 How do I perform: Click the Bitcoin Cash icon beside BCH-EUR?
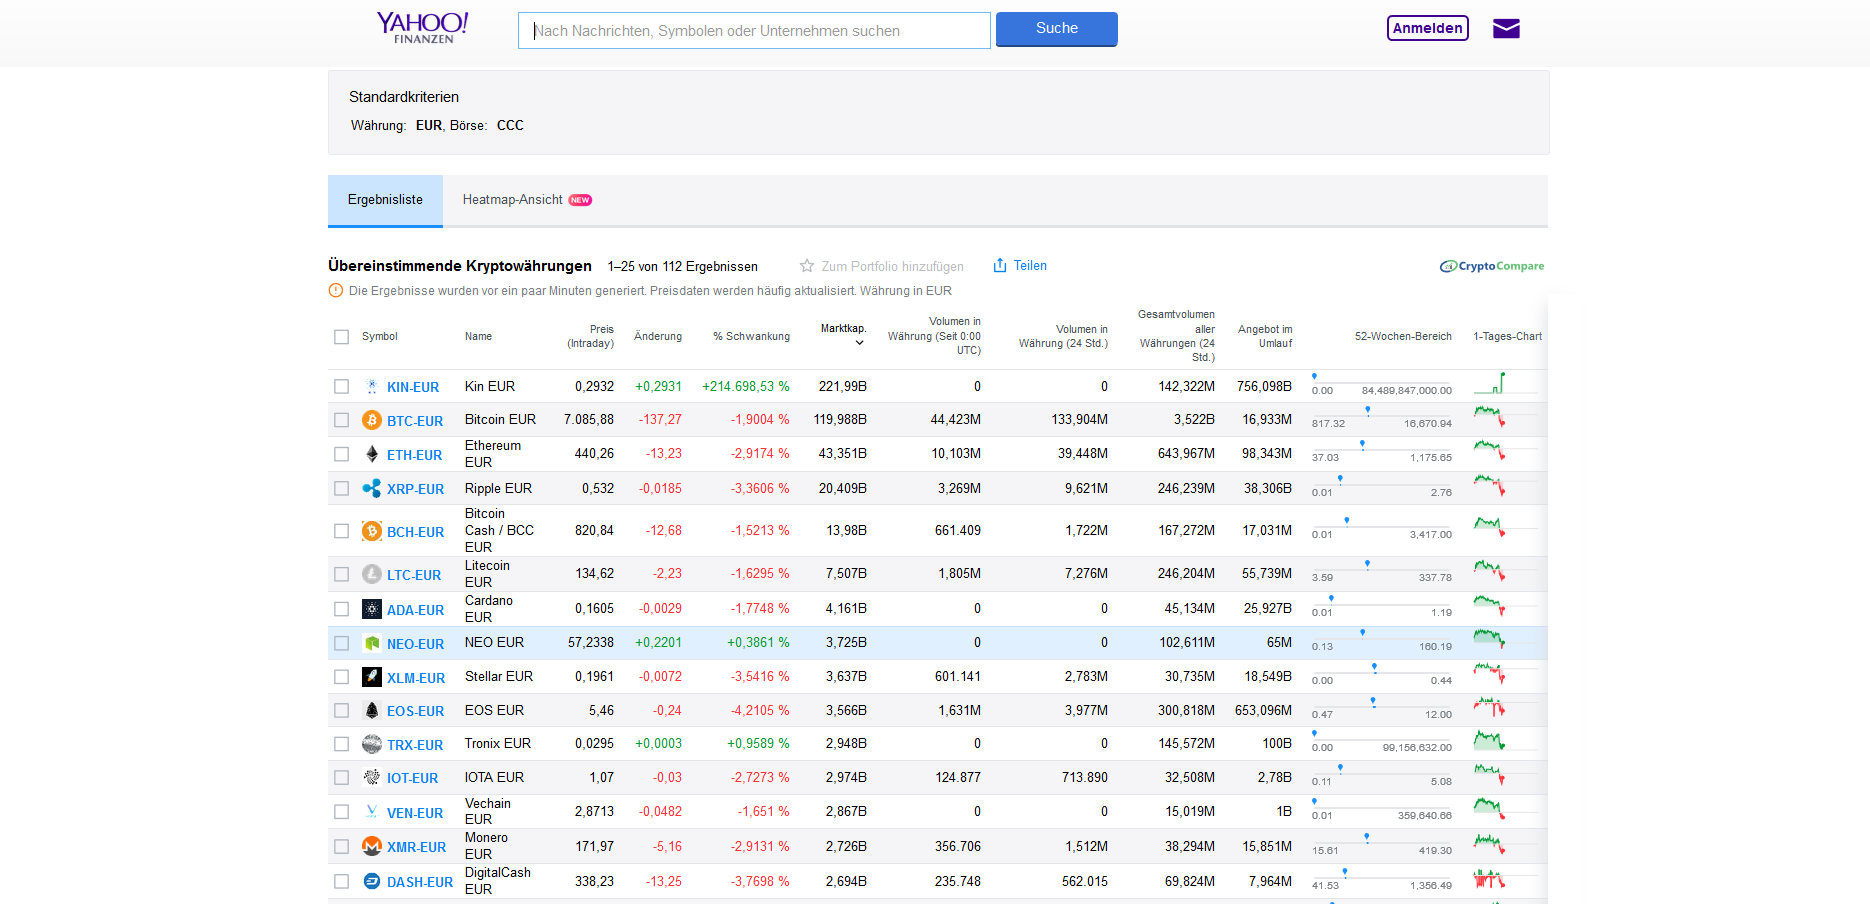[x=372, y=531]
